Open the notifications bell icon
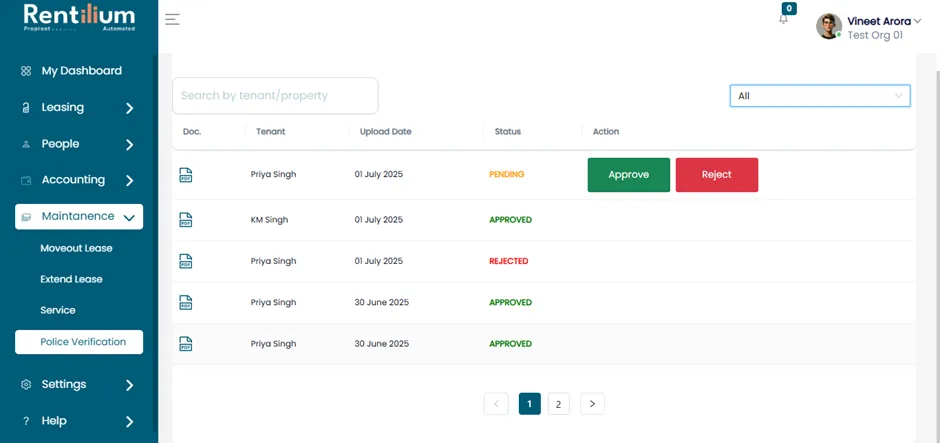This screenshot has width=940, height=443. pos(784,19)
